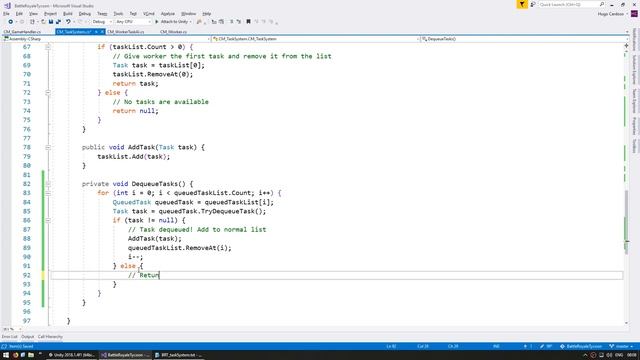Screen dimensions: 640x360
Task: Open the Debug configuration dropdown
Action: tap(102, 22)
